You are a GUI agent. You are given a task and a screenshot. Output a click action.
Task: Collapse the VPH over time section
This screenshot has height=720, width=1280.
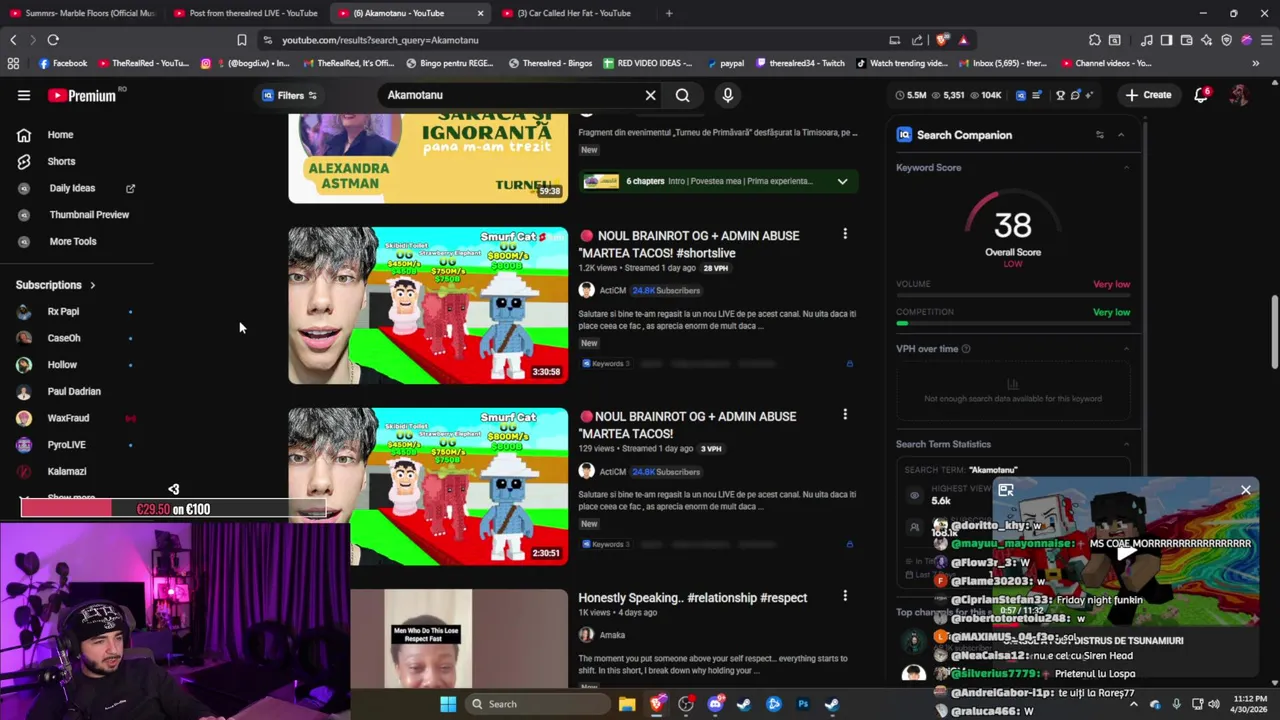pos(1126,349)
